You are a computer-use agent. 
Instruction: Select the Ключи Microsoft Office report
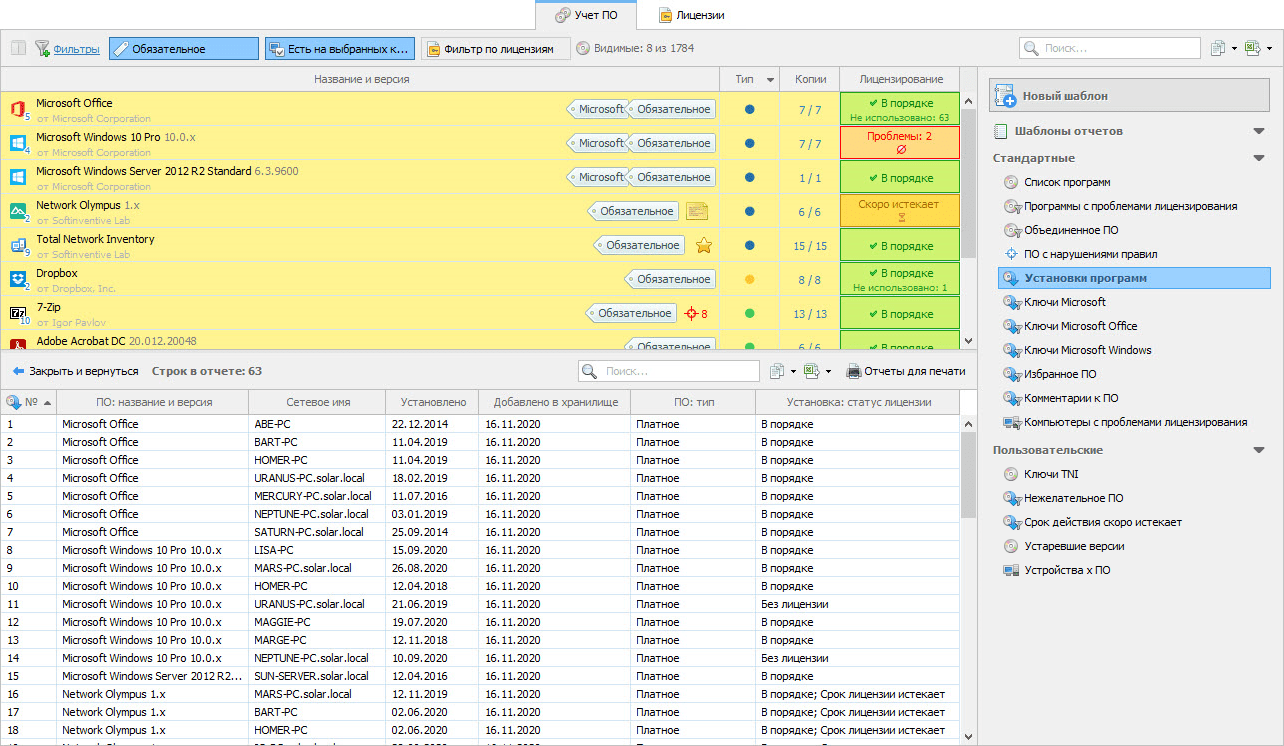coord(1070,326)
